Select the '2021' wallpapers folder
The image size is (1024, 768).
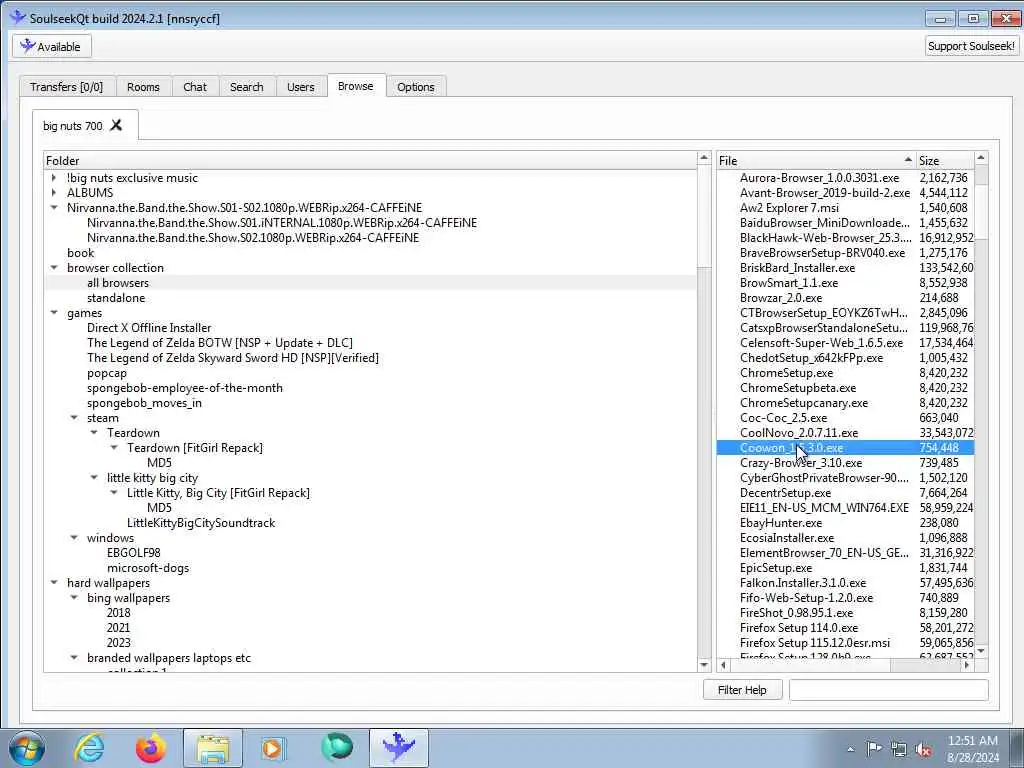(118, 628)
